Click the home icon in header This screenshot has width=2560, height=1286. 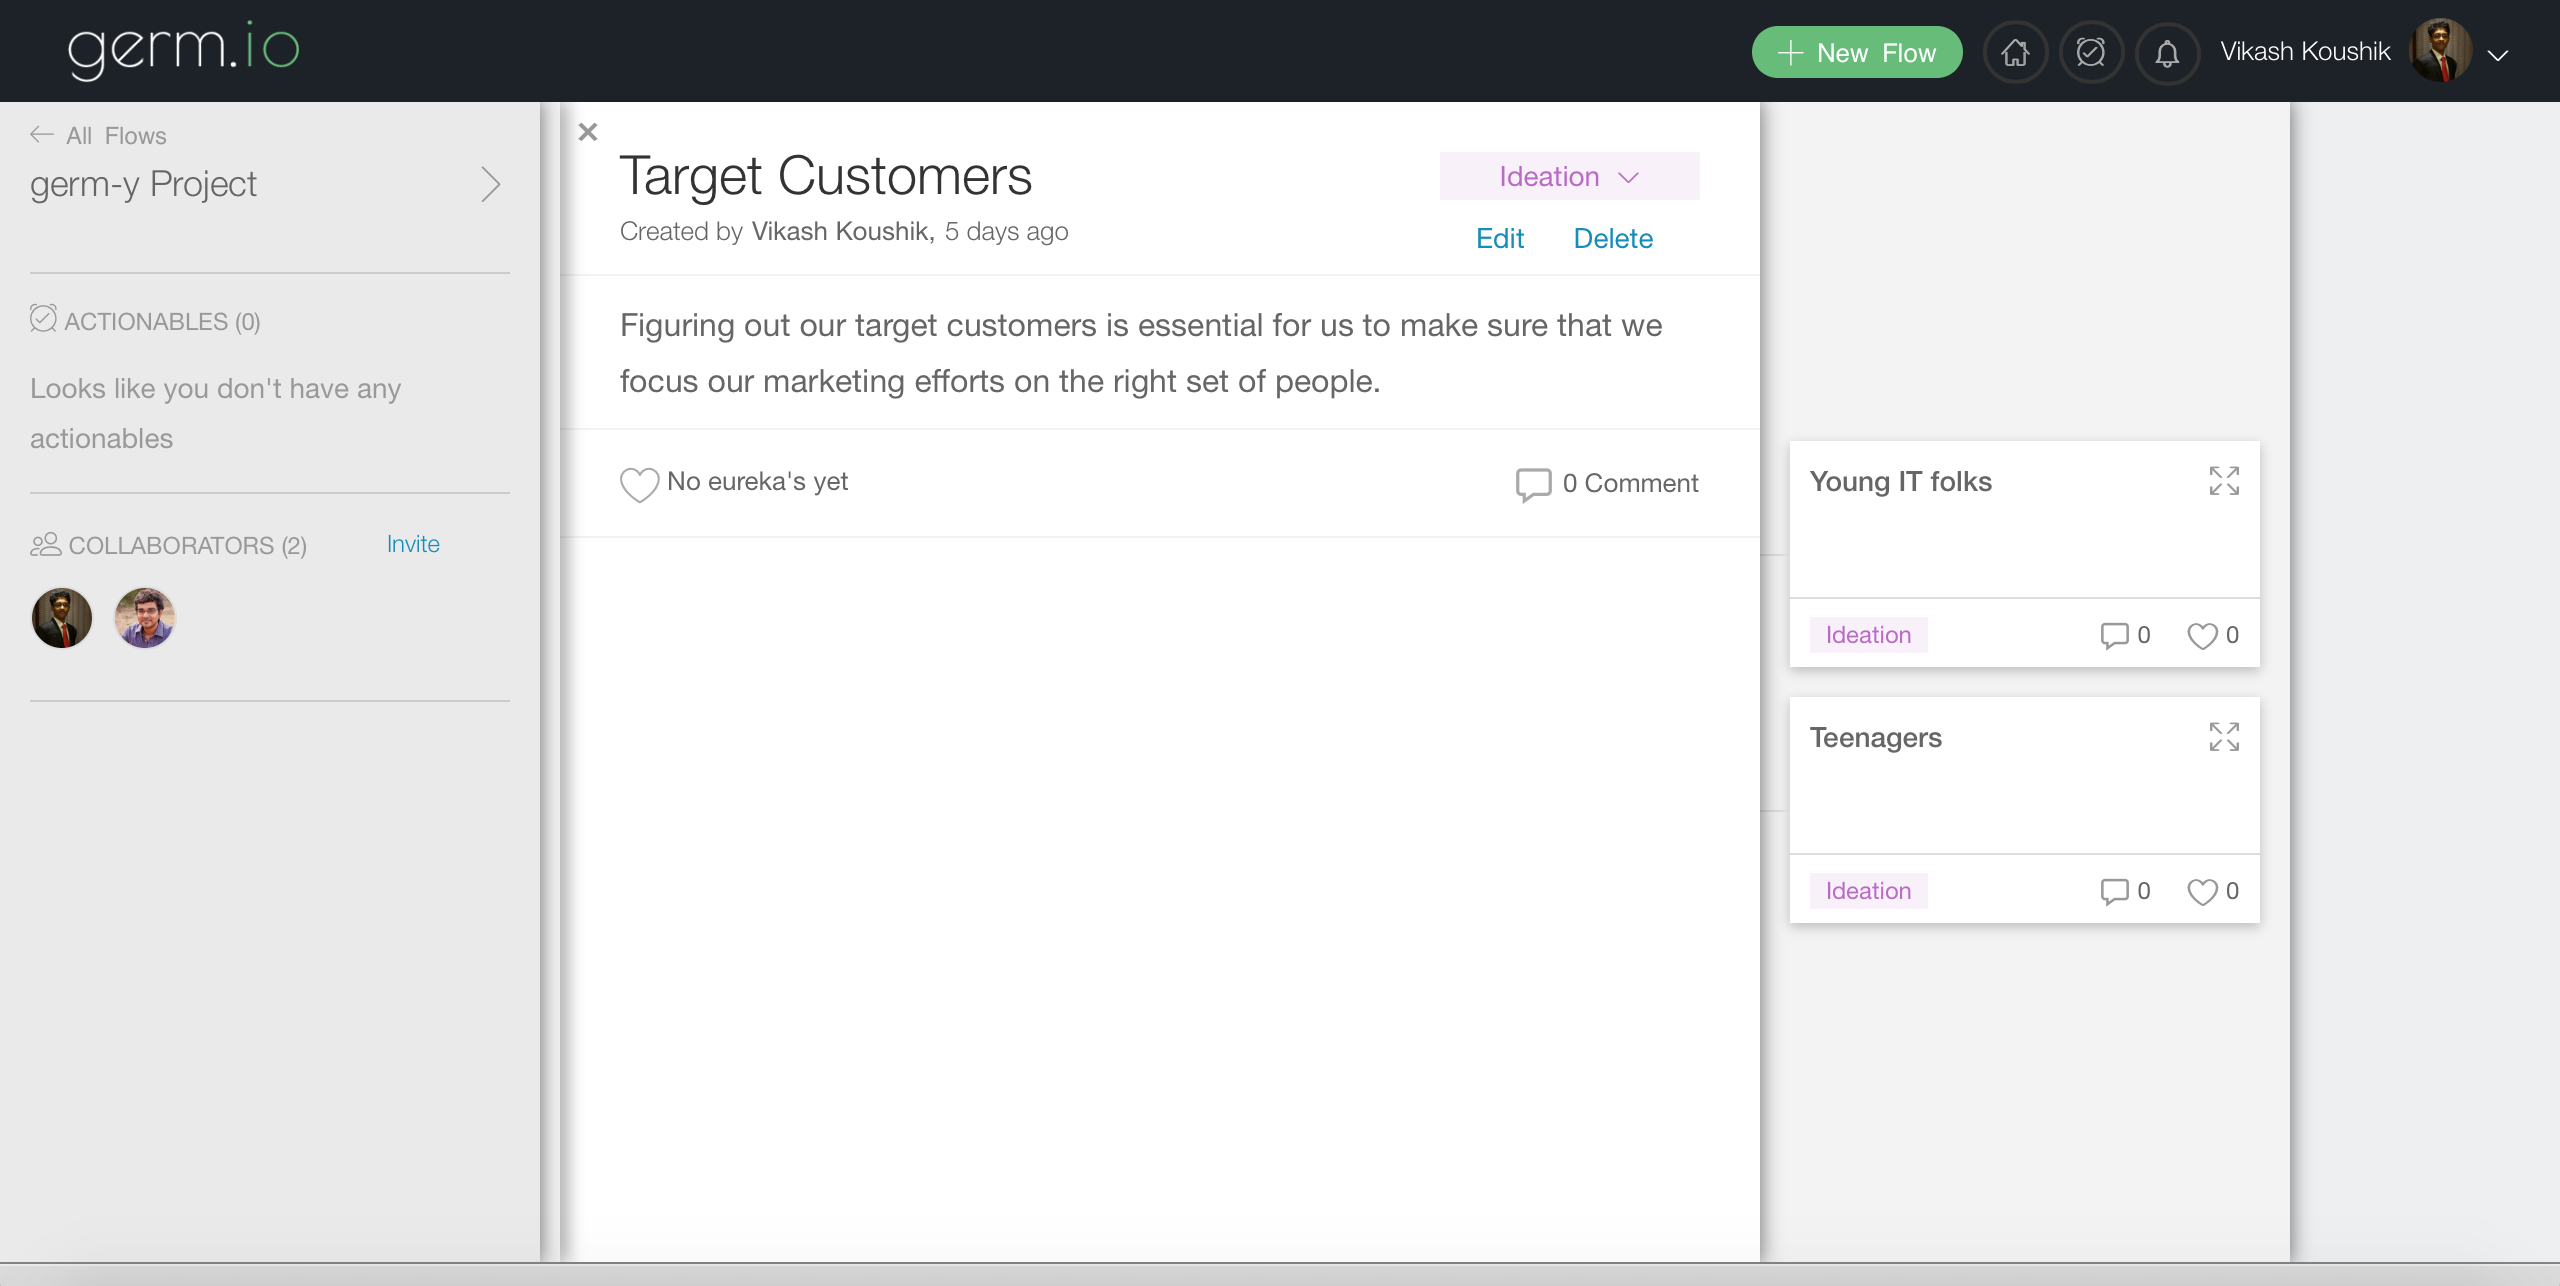pos(2015,53)
